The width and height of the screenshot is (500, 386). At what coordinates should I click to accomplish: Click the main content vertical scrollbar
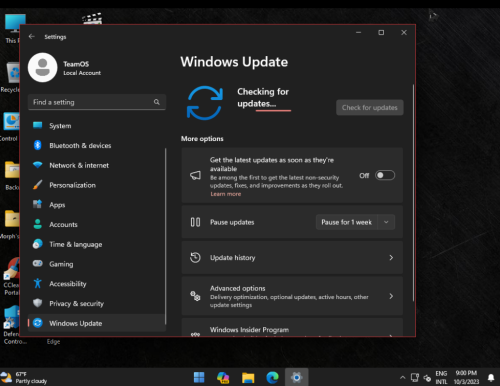click(413, 193)
